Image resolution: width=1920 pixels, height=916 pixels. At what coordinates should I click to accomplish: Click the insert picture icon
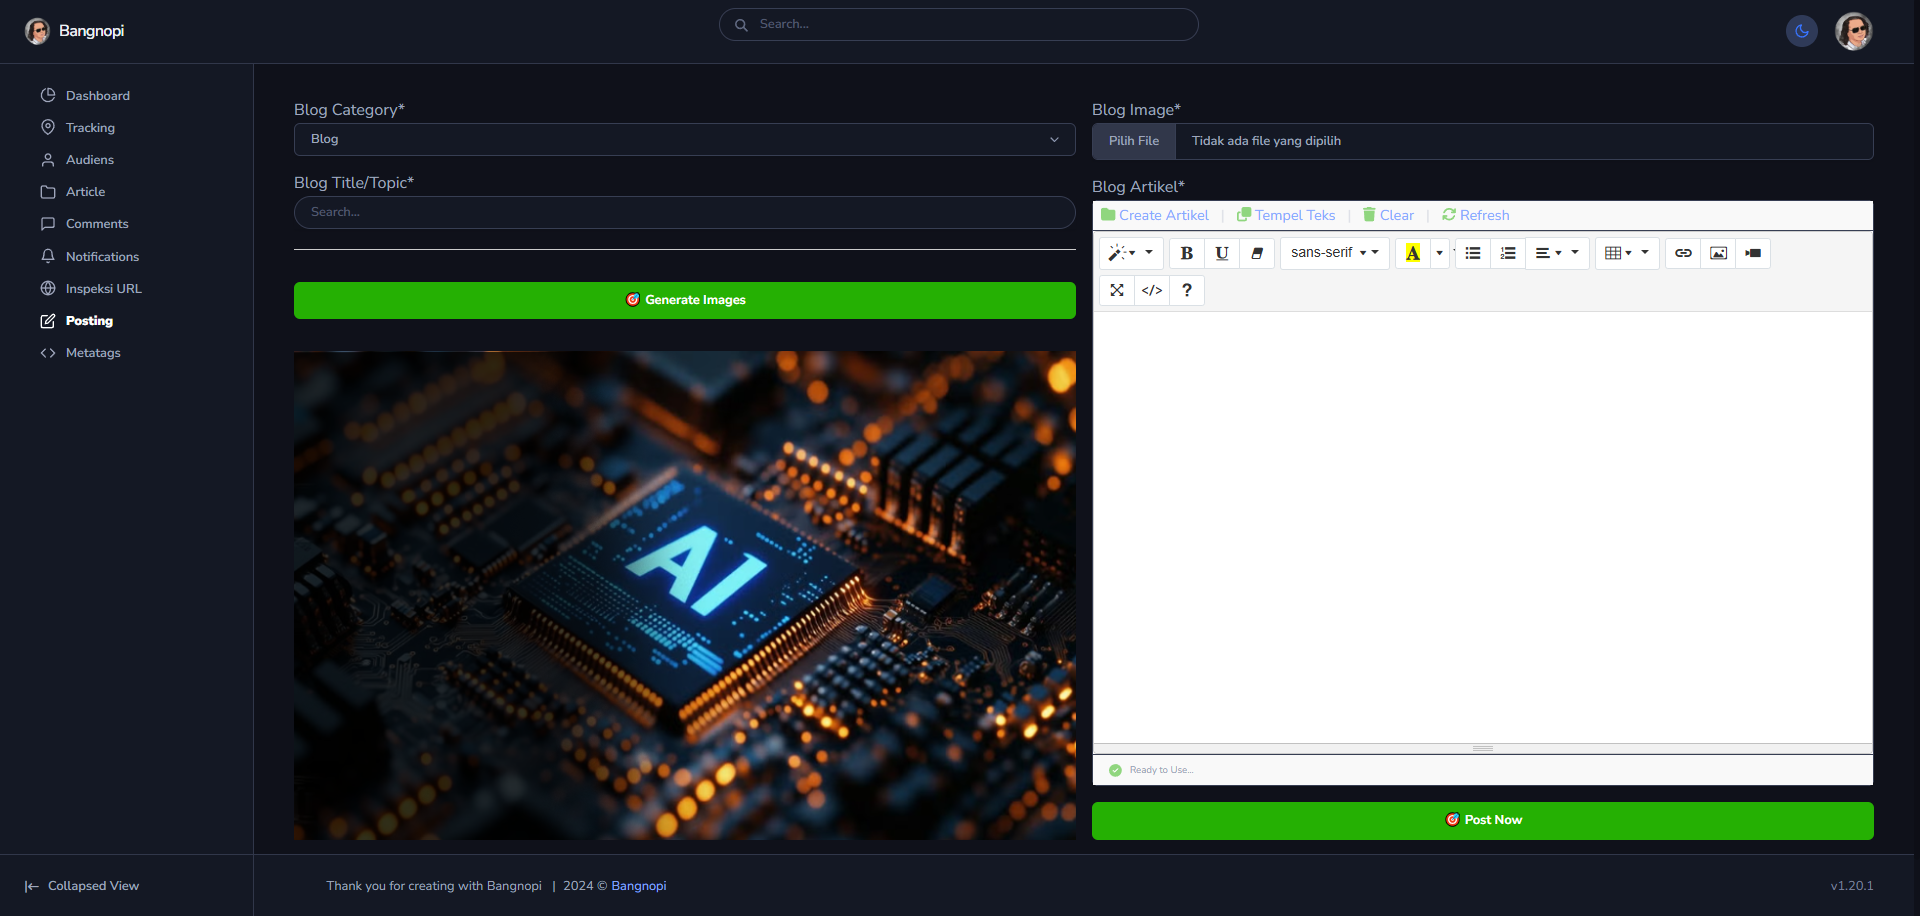pyautogui.click(x=1718, y=253)
